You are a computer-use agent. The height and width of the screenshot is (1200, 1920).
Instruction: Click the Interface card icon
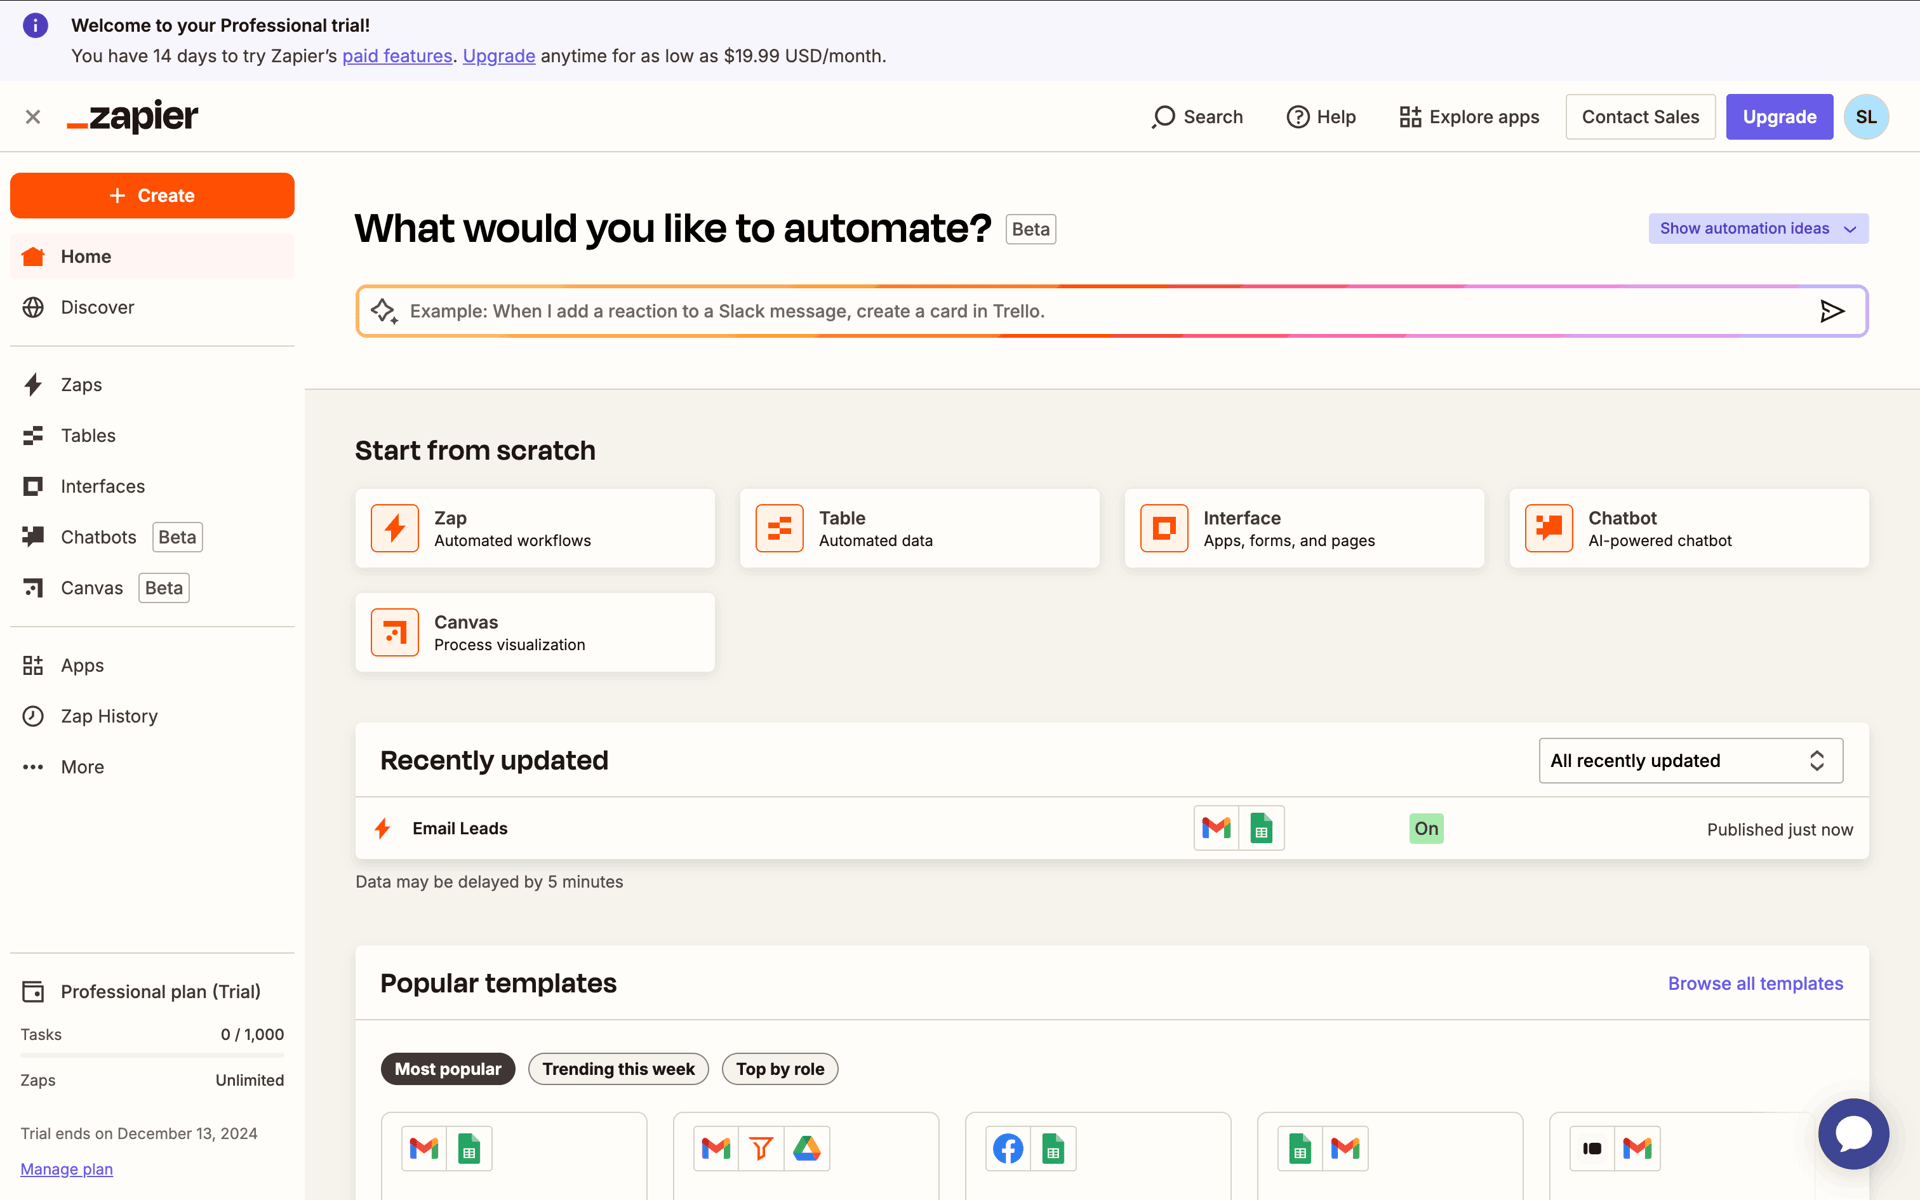pyautogui.click(x=1164, y=528)
